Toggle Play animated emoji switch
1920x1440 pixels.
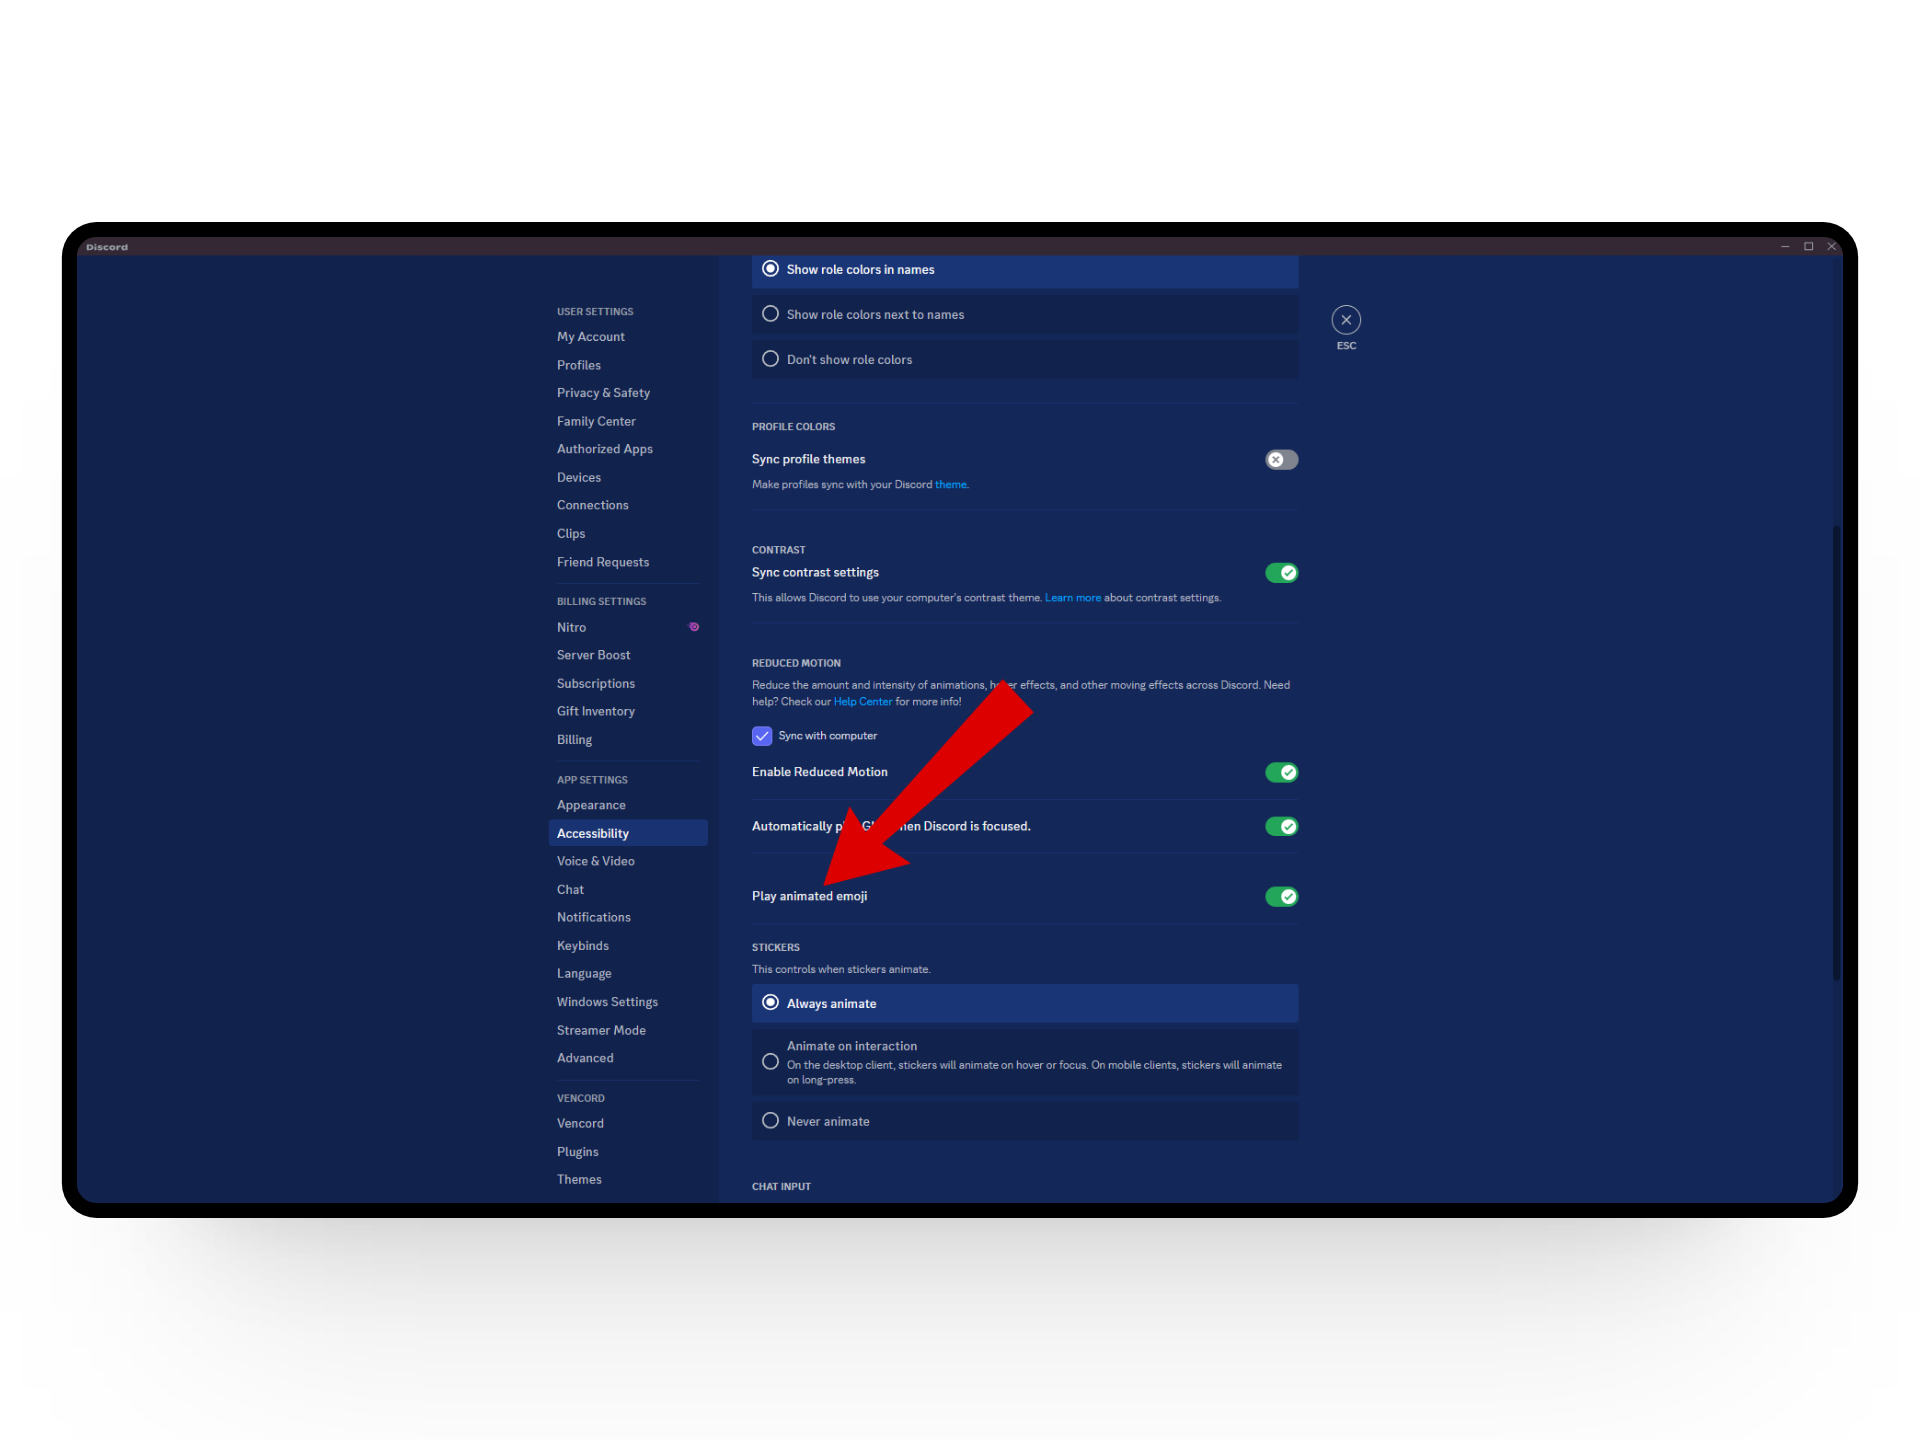tap(1281, 896)
